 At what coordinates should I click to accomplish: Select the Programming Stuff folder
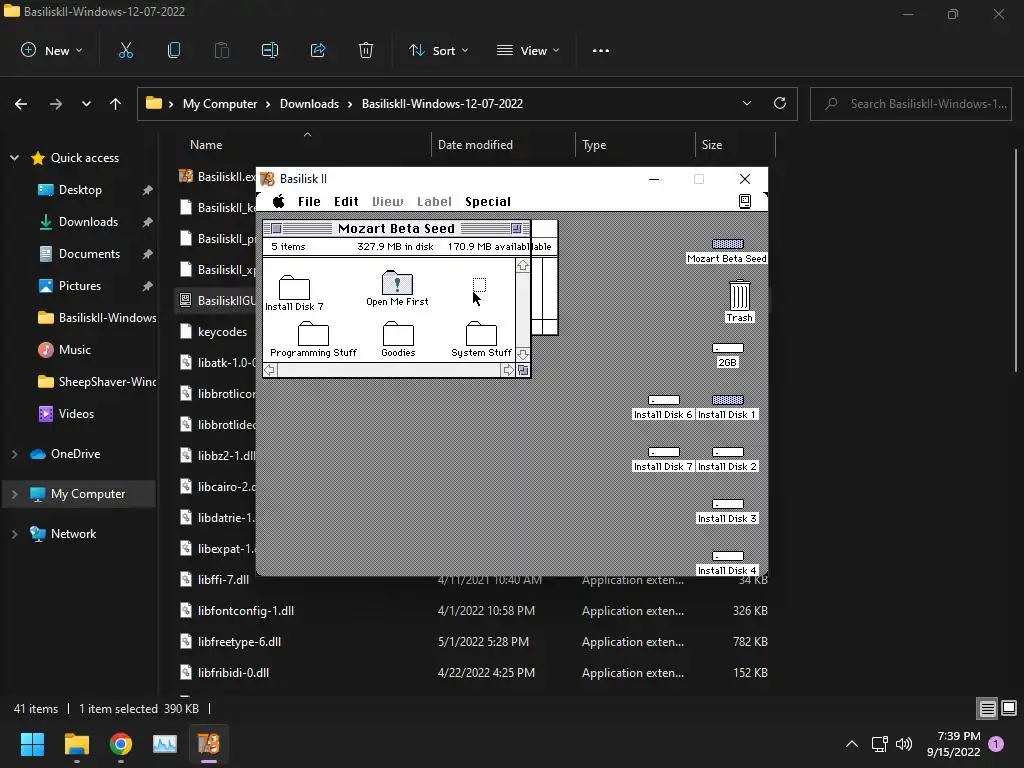coord(313,339)
